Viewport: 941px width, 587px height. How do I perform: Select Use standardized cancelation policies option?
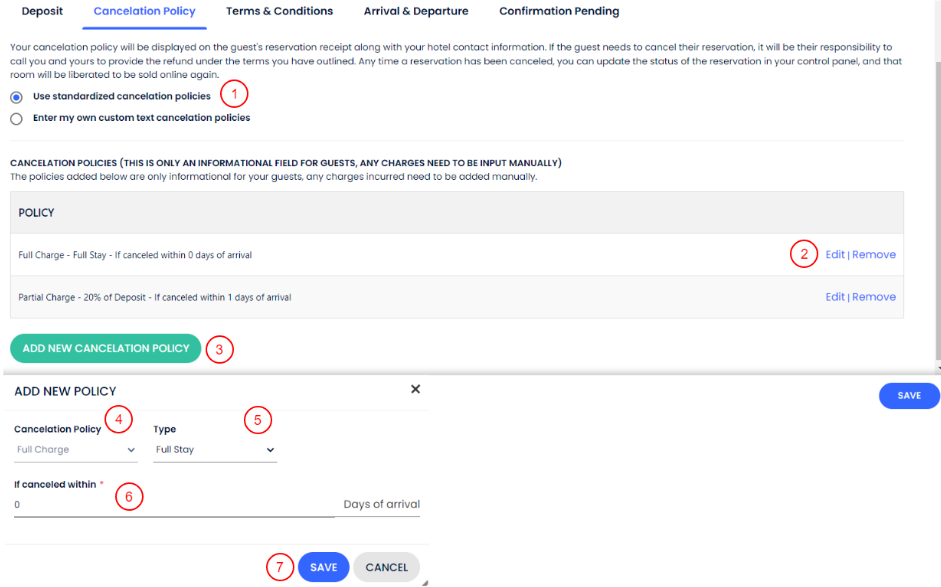[x=16, y=97]
